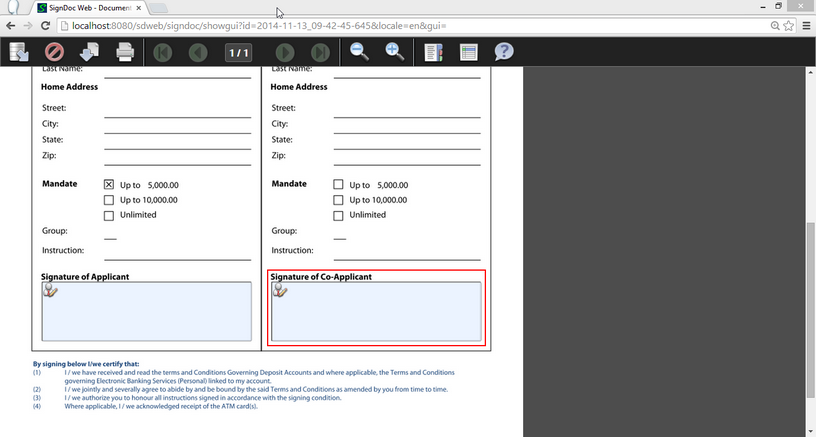Click the first toolbar save/sign document icon
This screenshot has width=816, height=437.
[19, 52]
